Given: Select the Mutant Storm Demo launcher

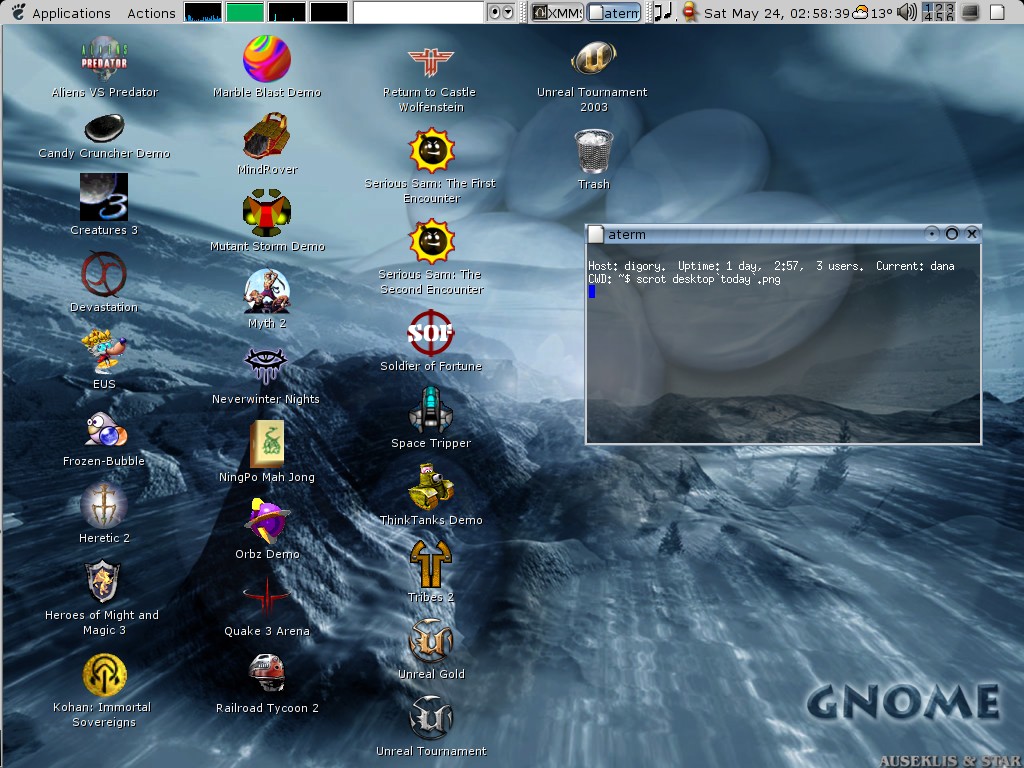Looking at the screenshot, I should [266, 212].
